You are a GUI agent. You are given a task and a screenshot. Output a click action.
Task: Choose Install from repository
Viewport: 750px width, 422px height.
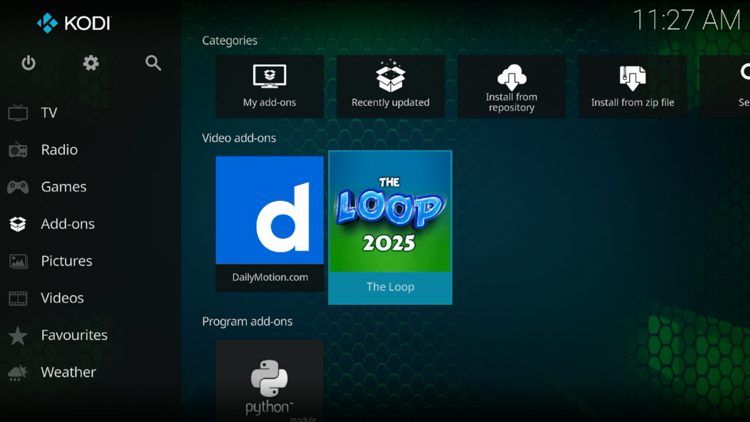(x=511, y=86)
